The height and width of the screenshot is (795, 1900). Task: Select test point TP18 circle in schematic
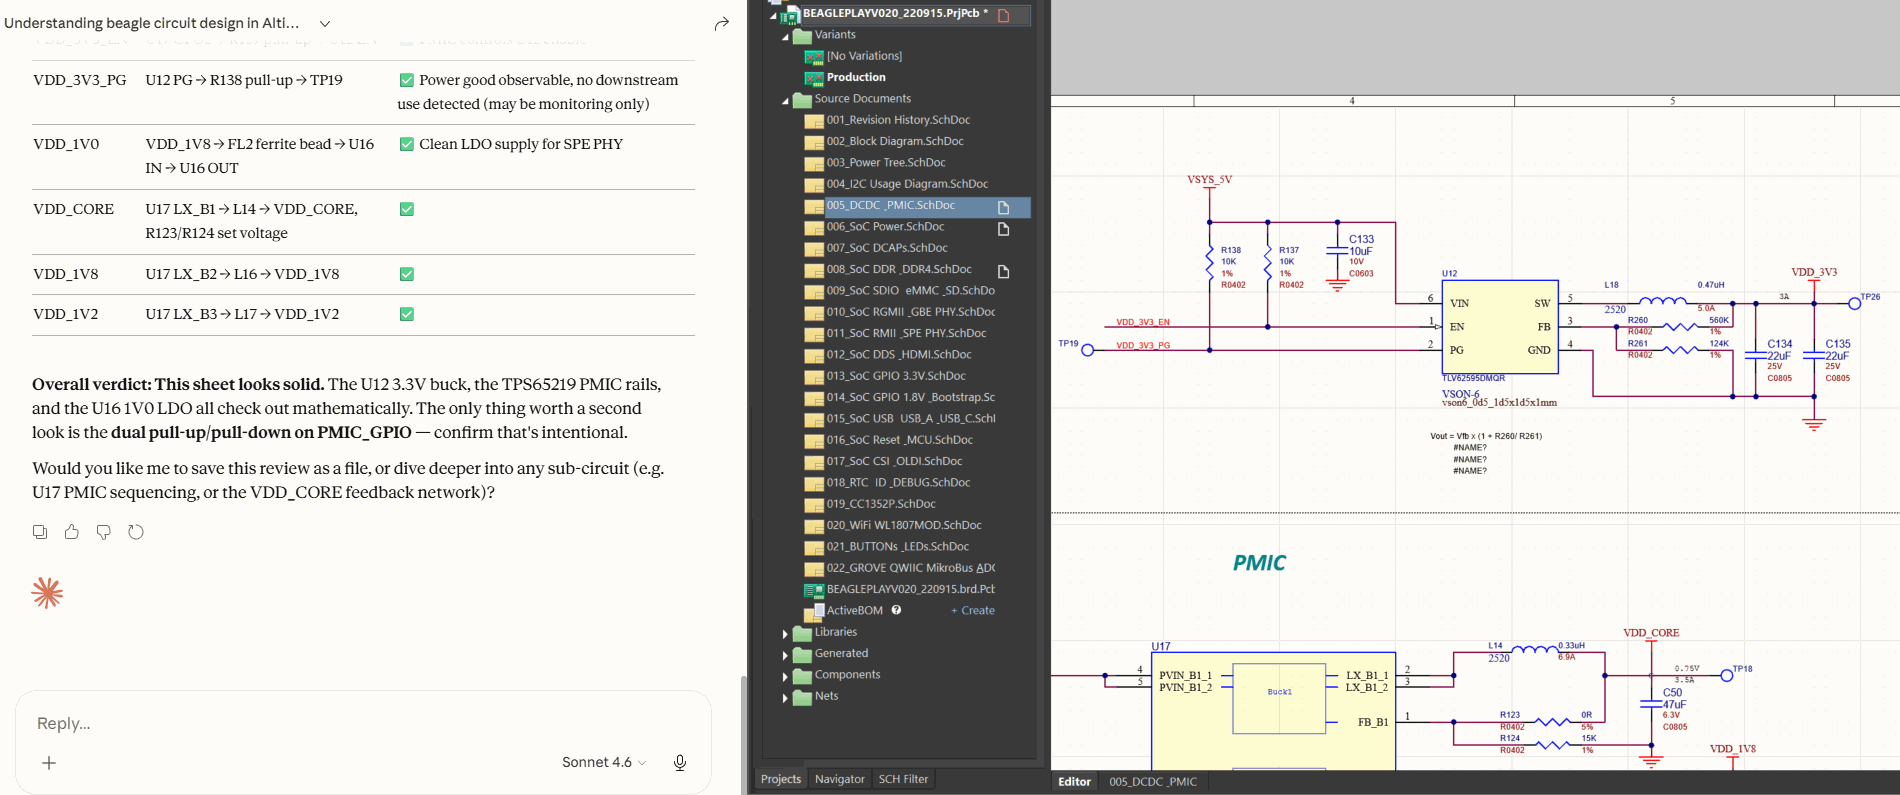1726,676
